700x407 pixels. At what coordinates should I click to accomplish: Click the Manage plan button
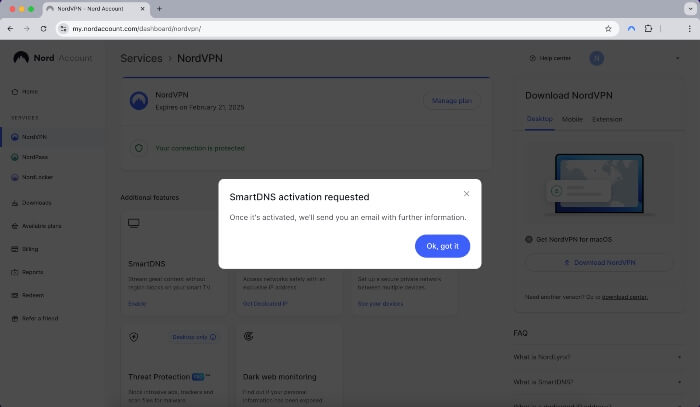tap(451, 101)
